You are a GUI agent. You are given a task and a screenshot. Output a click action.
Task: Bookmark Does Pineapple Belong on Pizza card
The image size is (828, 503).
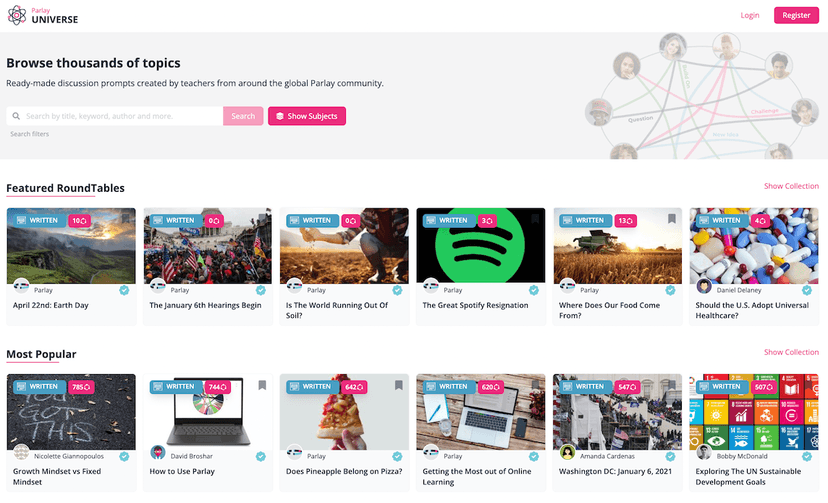[399, 385]
